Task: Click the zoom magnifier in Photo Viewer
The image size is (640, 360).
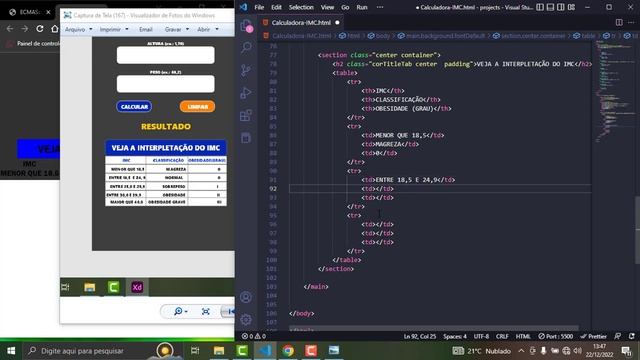Action: click(x=180, y=311)
